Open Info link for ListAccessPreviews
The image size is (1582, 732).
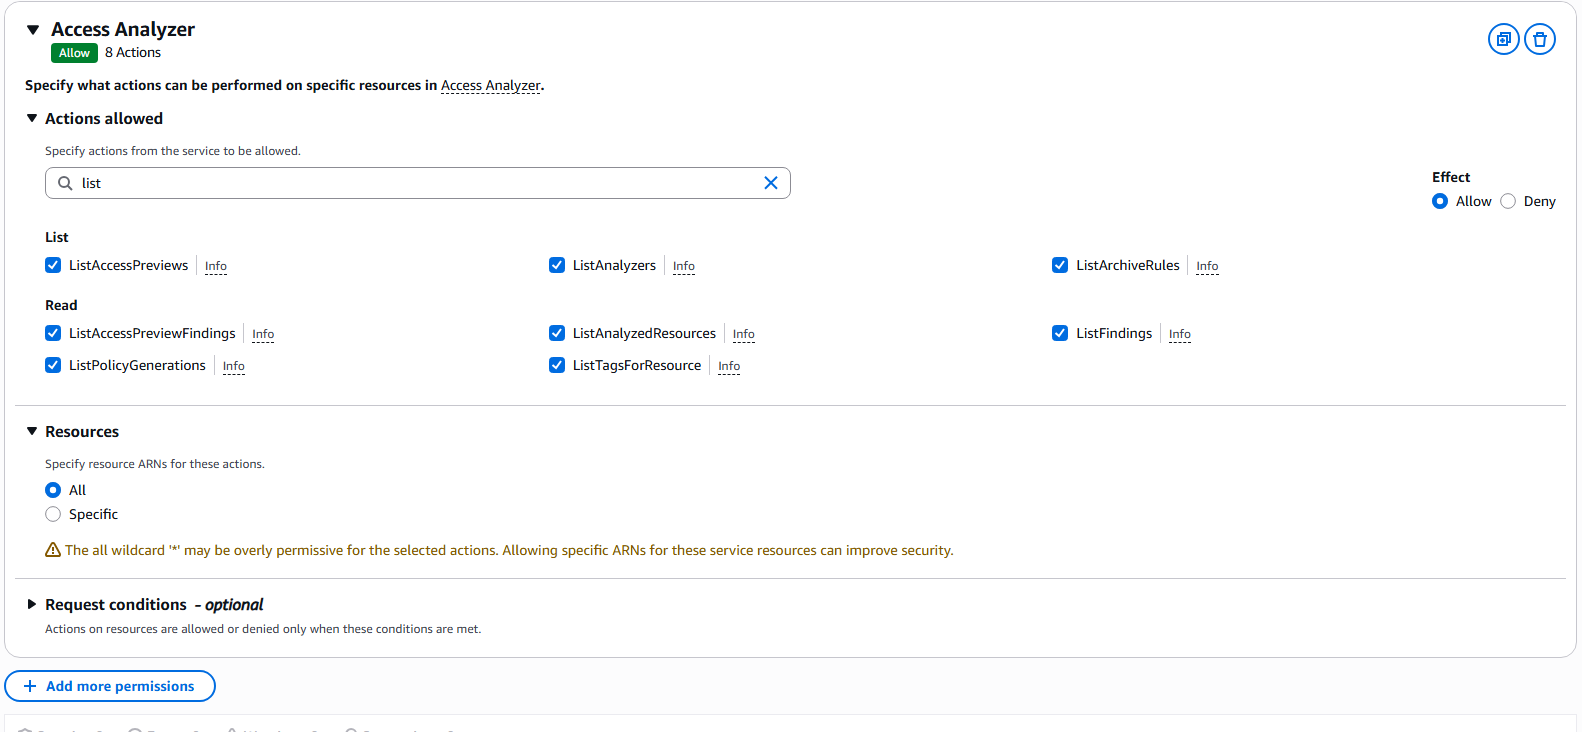click(x=216, y=266)
